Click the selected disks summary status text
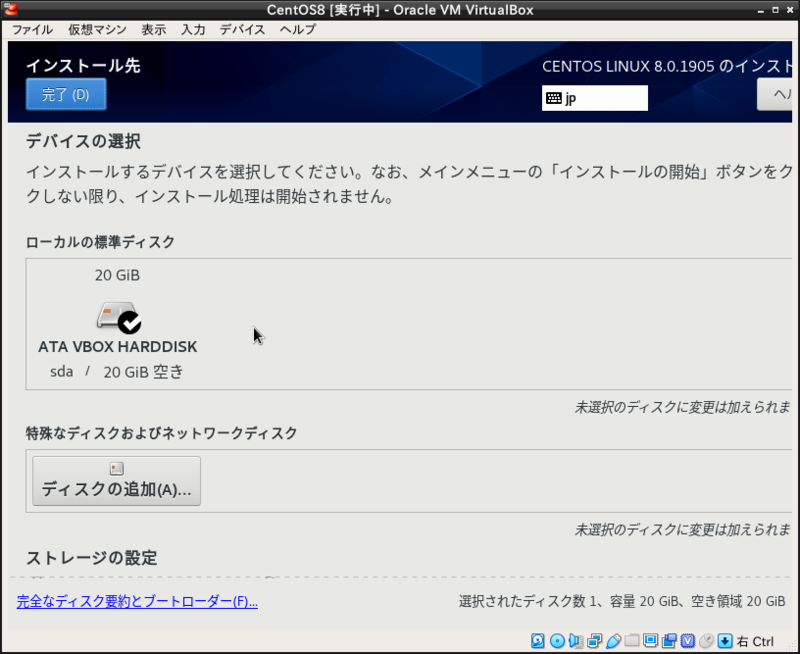Screen dimensions: 800x654 pos(622,601)
